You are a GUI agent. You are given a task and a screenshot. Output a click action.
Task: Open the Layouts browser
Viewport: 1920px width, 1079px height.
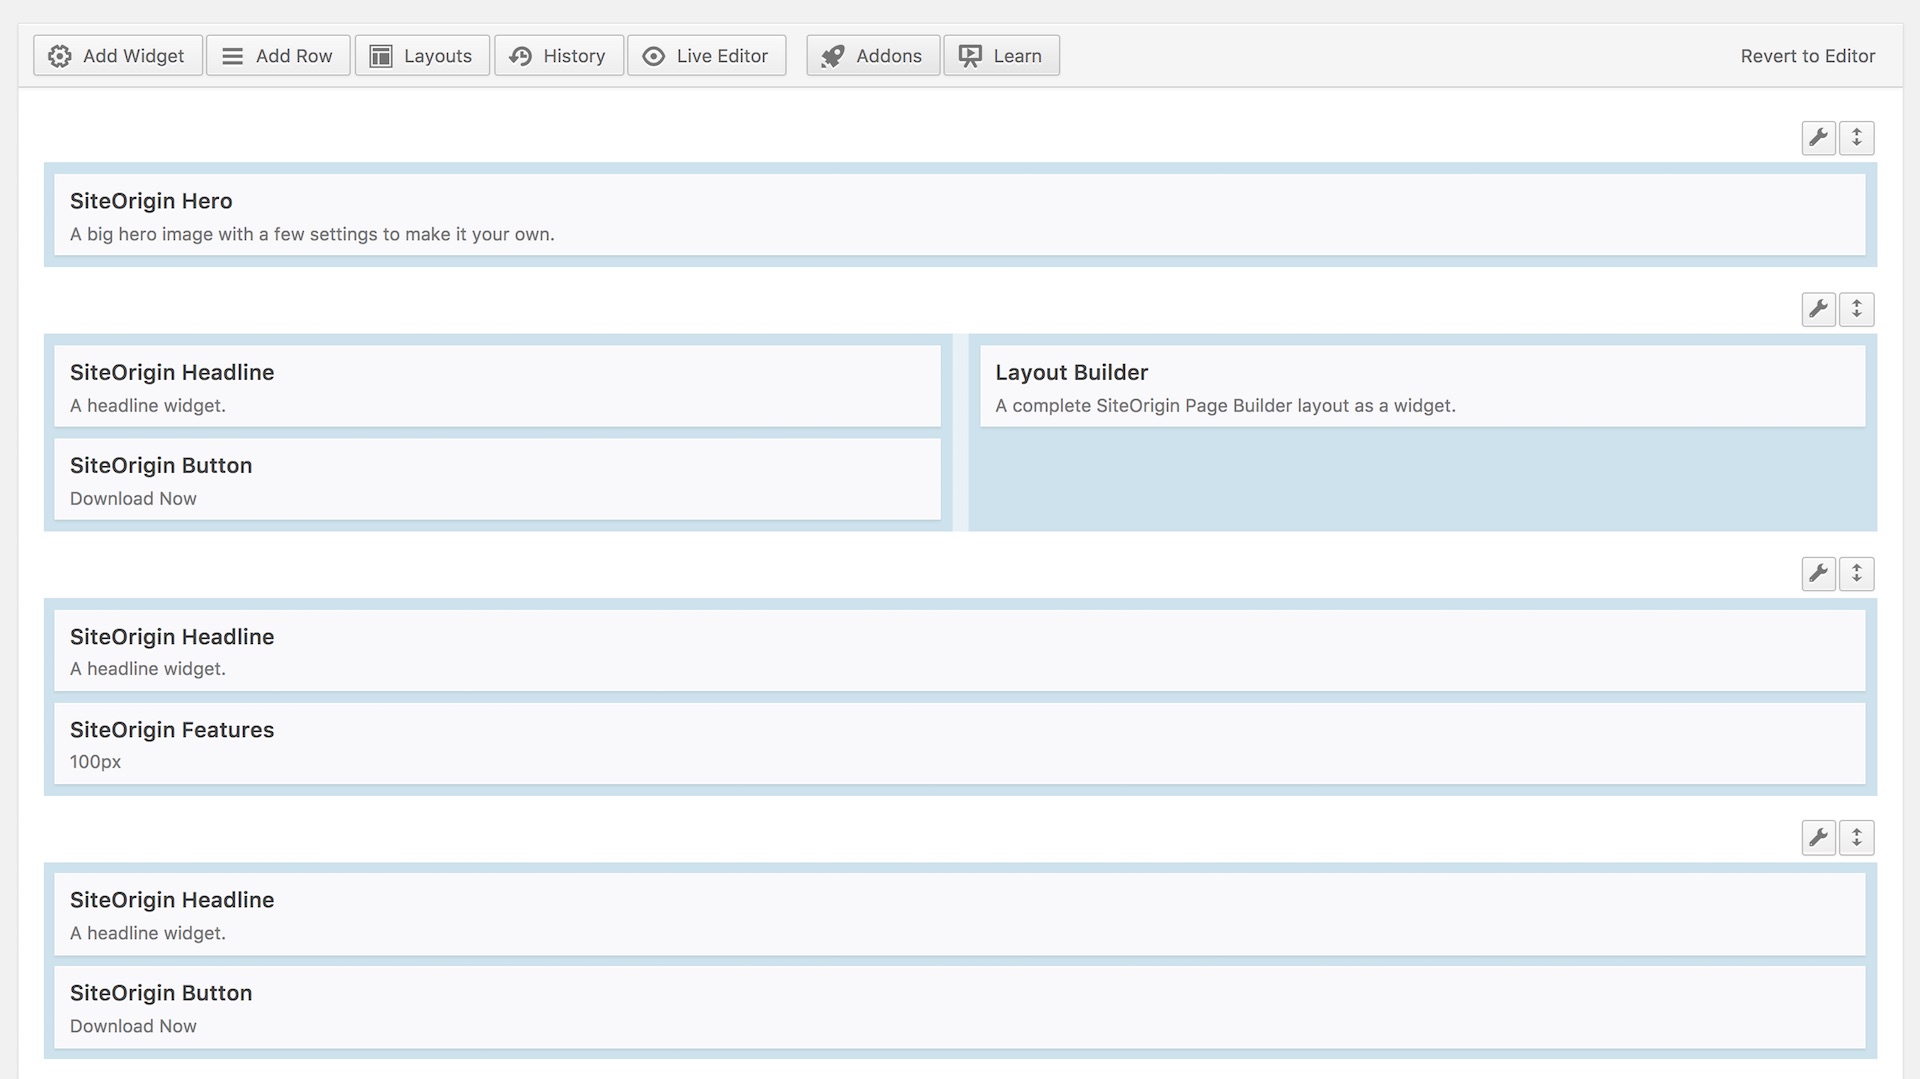(x=421, y=55)
